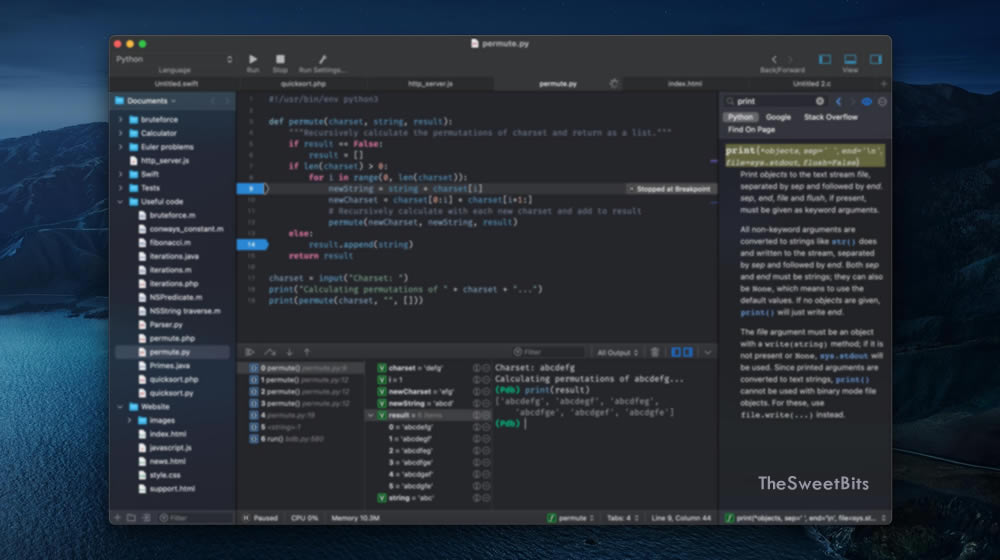Click the console Filter field
Screen dimensions: 1000x560
pyautogui.click(x=547, y=352)
